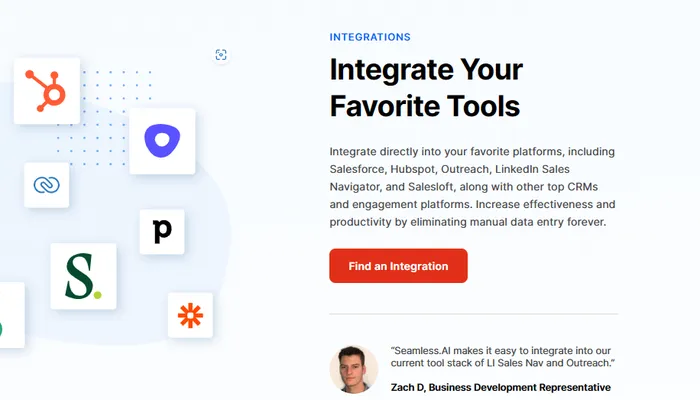Click the blue INTEGRATIONS section label

pos(369,37)
